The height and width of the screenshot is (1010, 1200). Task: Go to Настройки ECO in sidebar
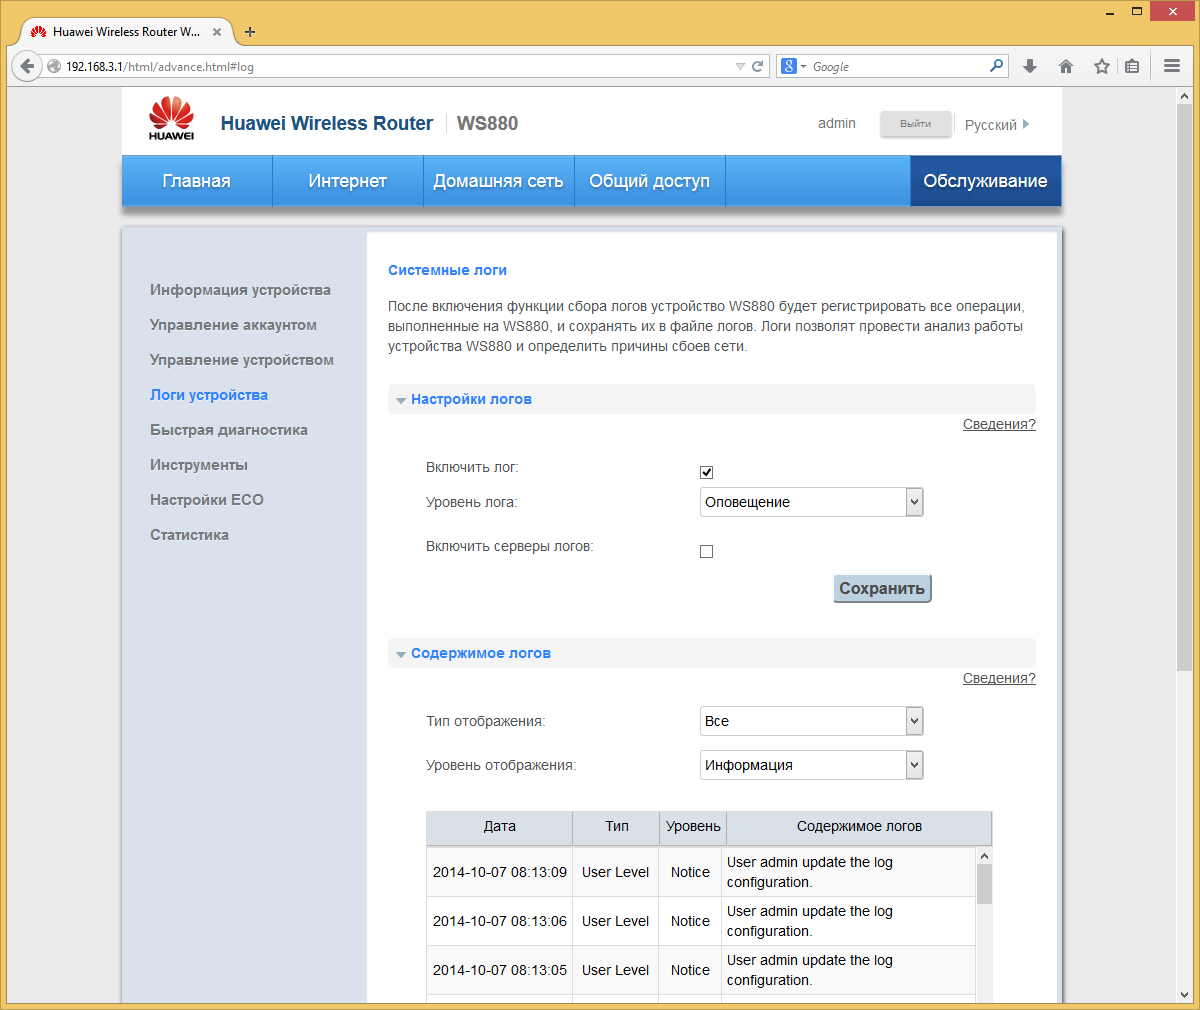[207, 500]
